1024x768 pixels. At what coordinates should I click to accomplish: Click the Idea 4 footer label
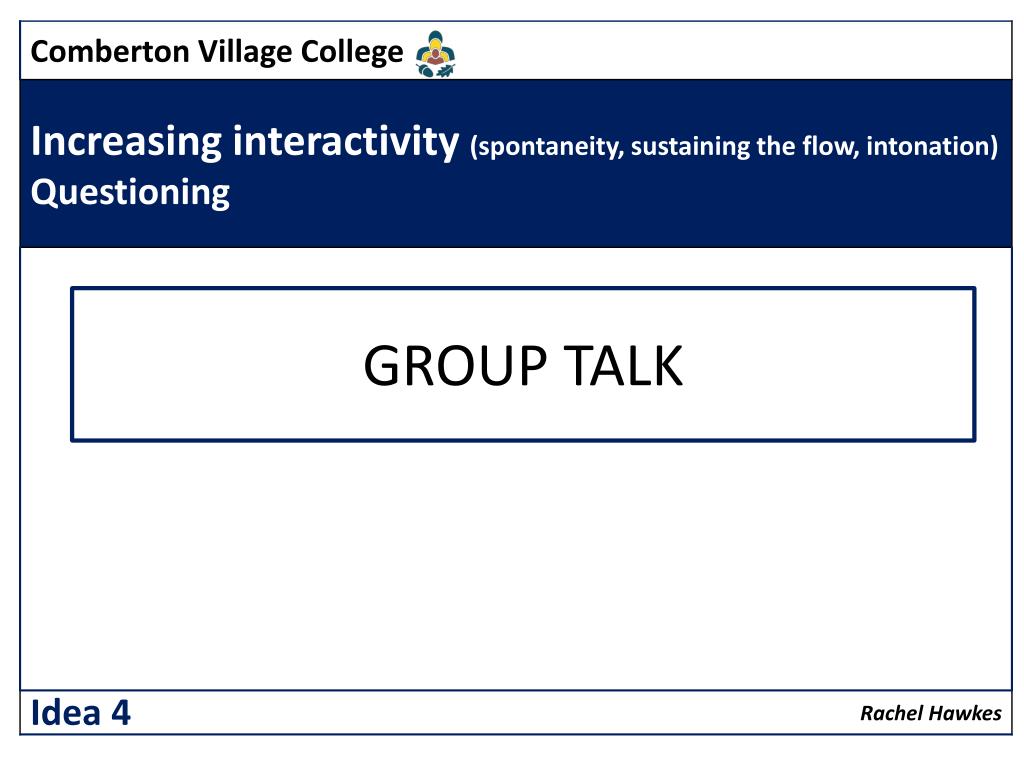tap(80, 713)
